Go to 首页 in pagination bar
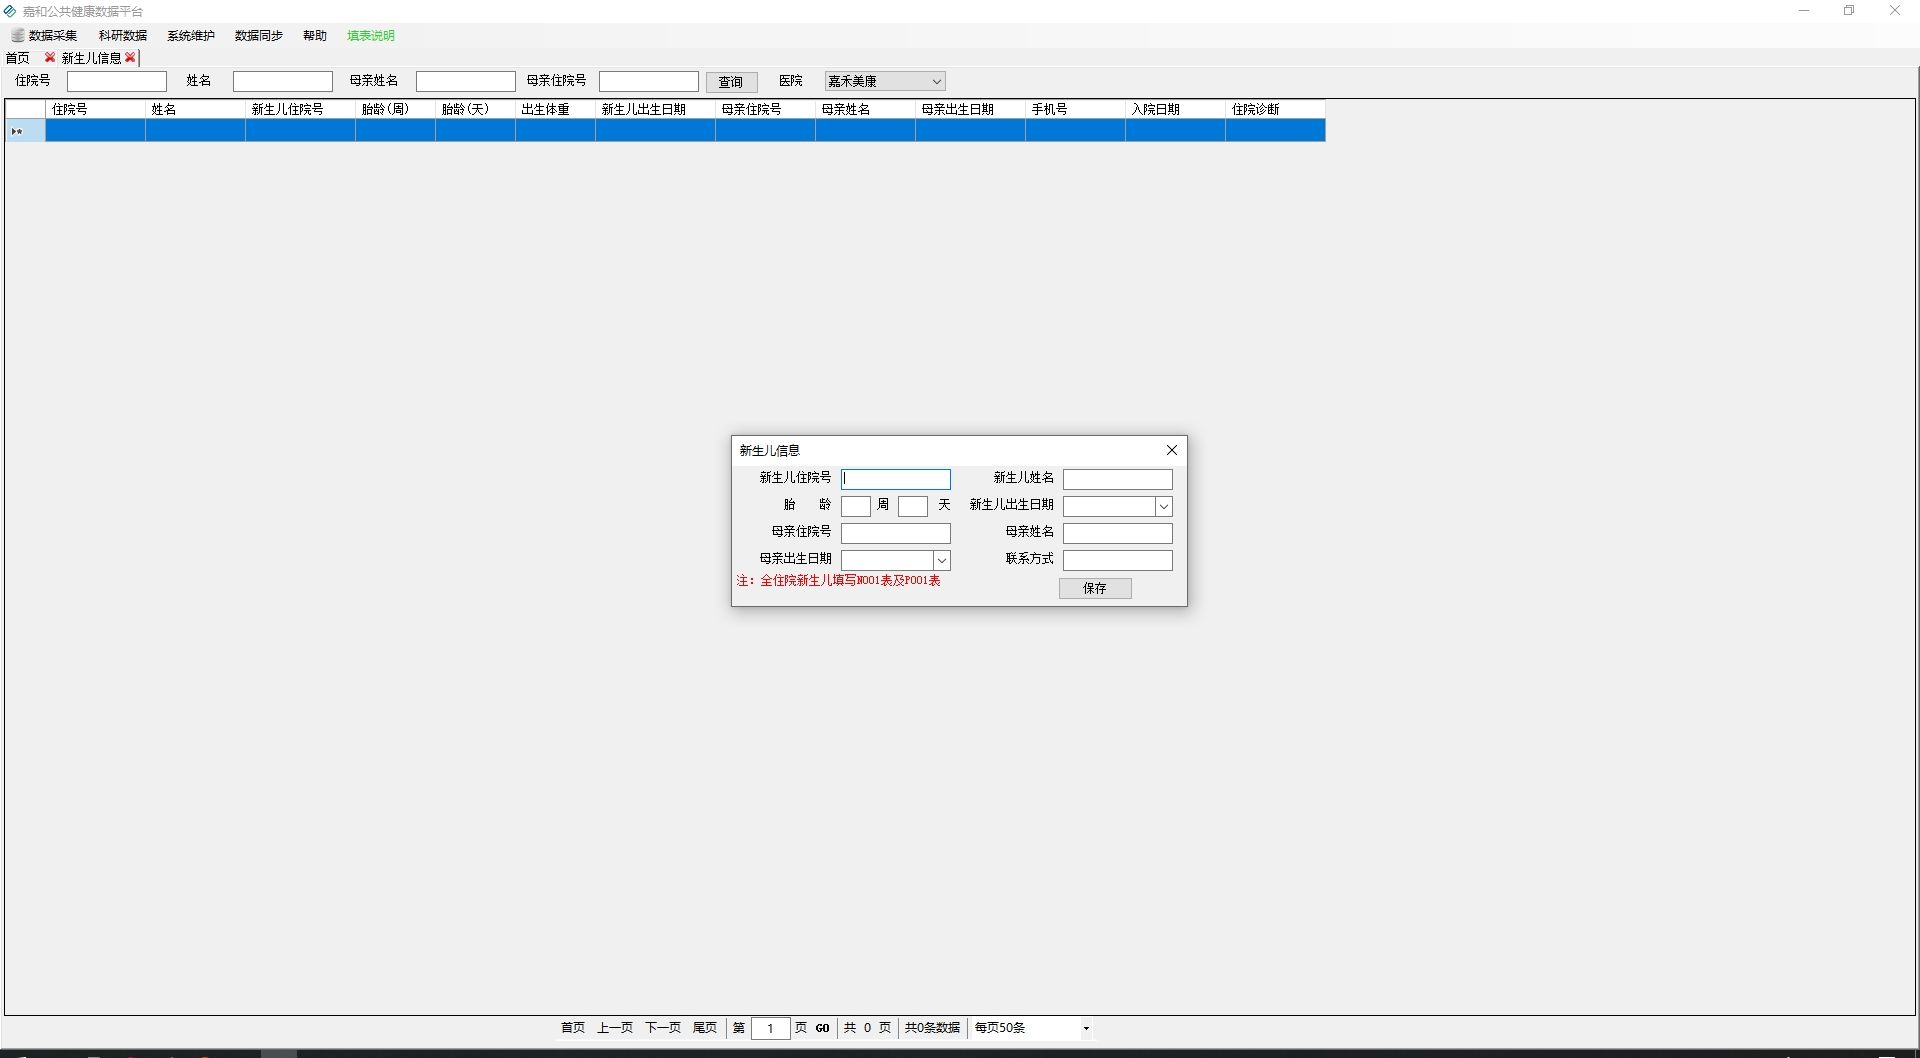The width and height of the screenshot is (1920, 1058). [x=573, y=1028]
